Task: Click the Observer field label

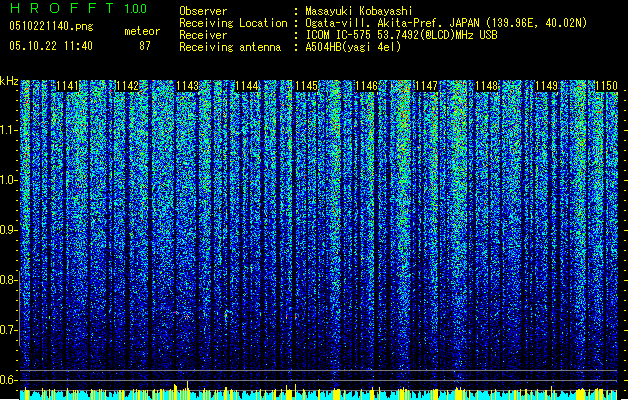Action: coord(203,11)
